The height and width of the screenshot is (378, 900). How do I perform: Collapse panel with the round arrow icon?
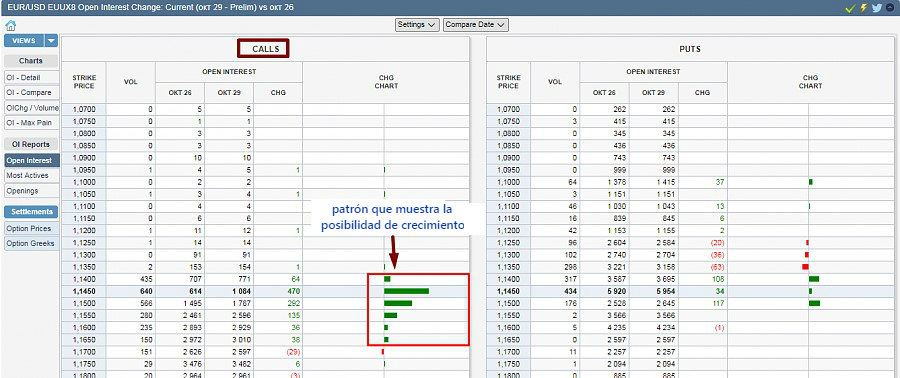890,7
